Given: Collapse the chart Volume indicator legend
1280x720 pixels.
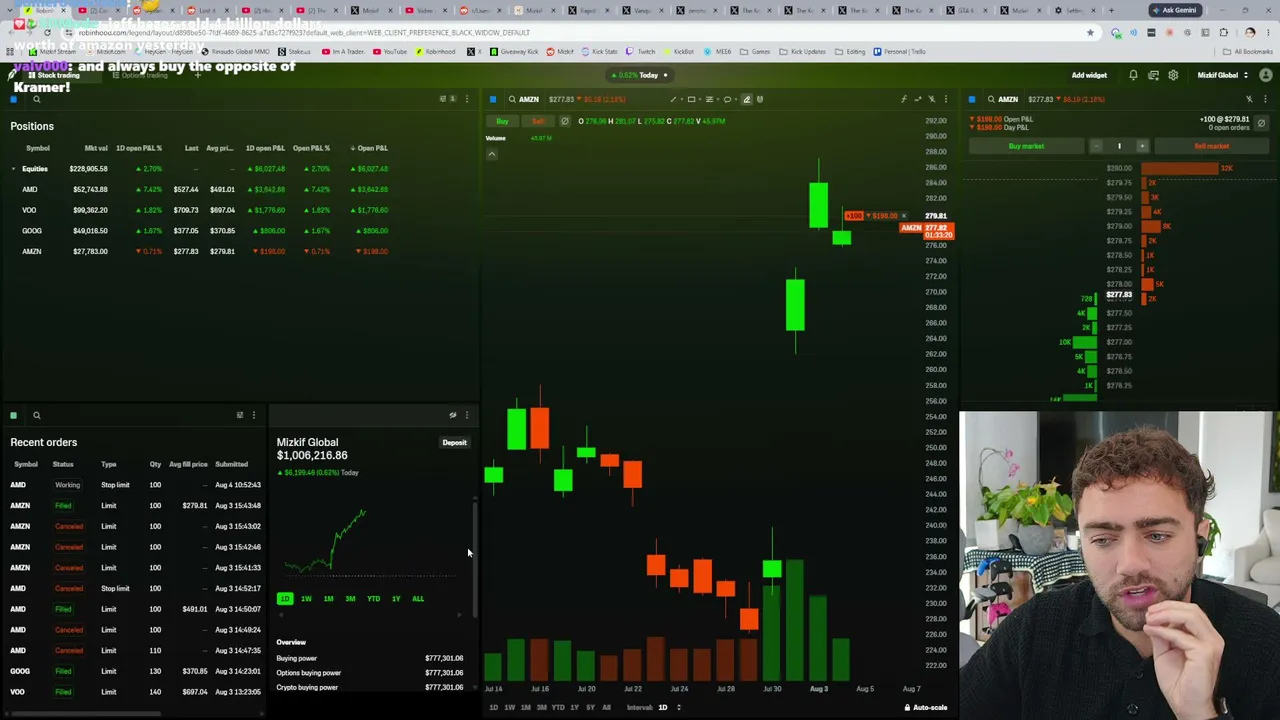Looking at the screenshot, I should (x=491, y=154).
